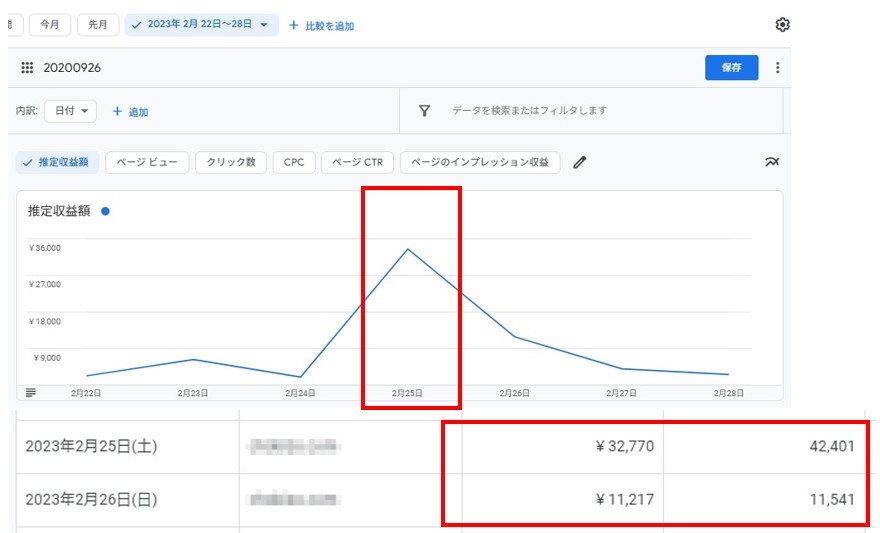Click the report name 20200926
Viewport: 880px width, 533px height.
(72, 68)
